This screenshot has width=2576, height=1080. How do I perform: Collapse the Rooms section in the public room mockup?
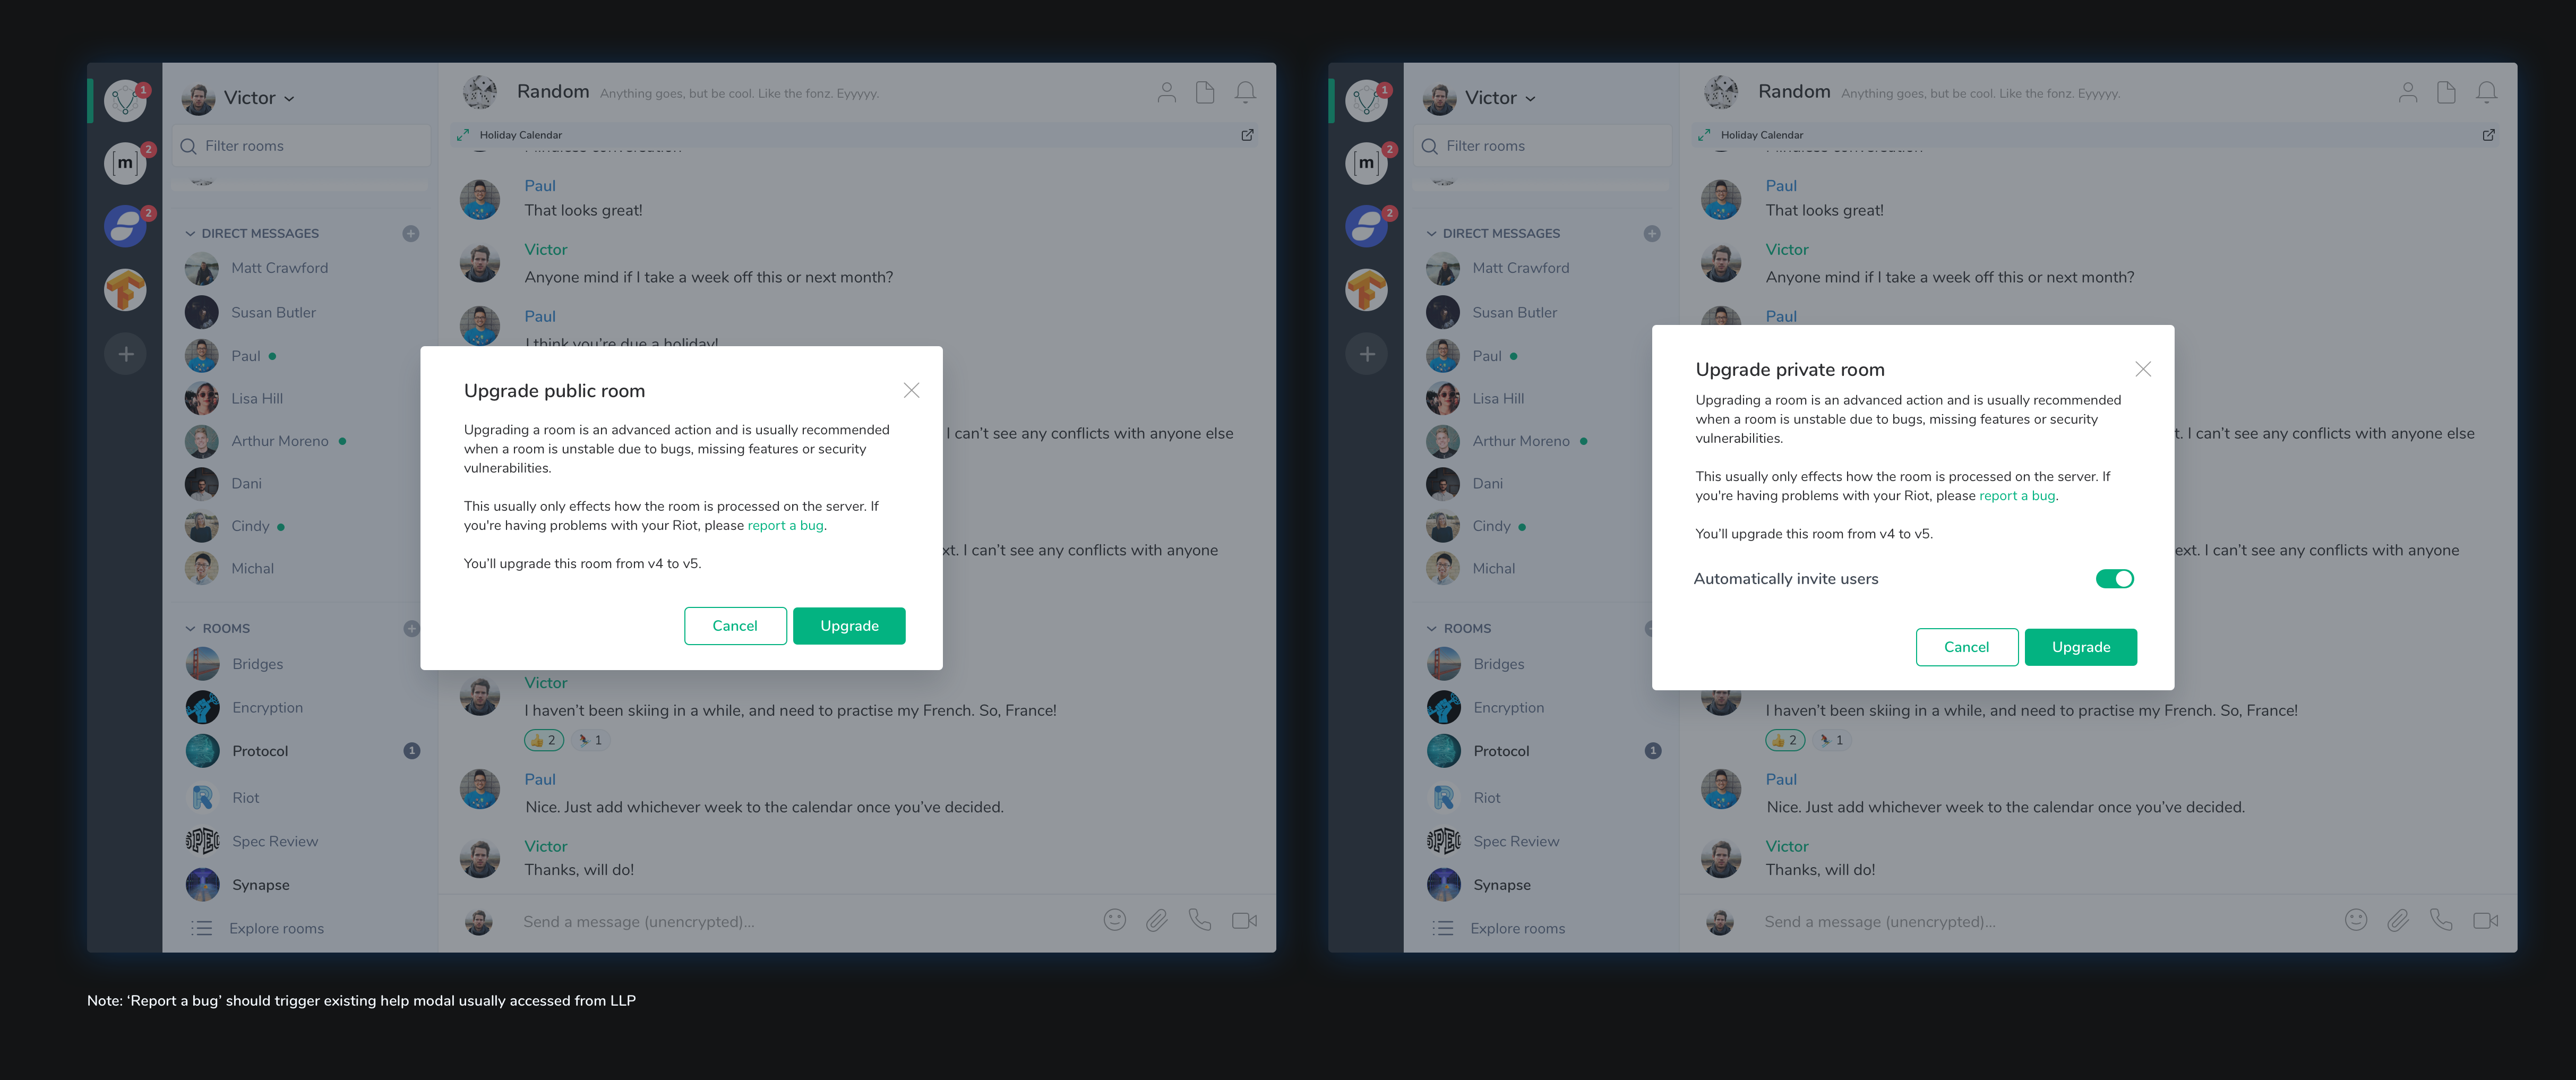[190, 629]
